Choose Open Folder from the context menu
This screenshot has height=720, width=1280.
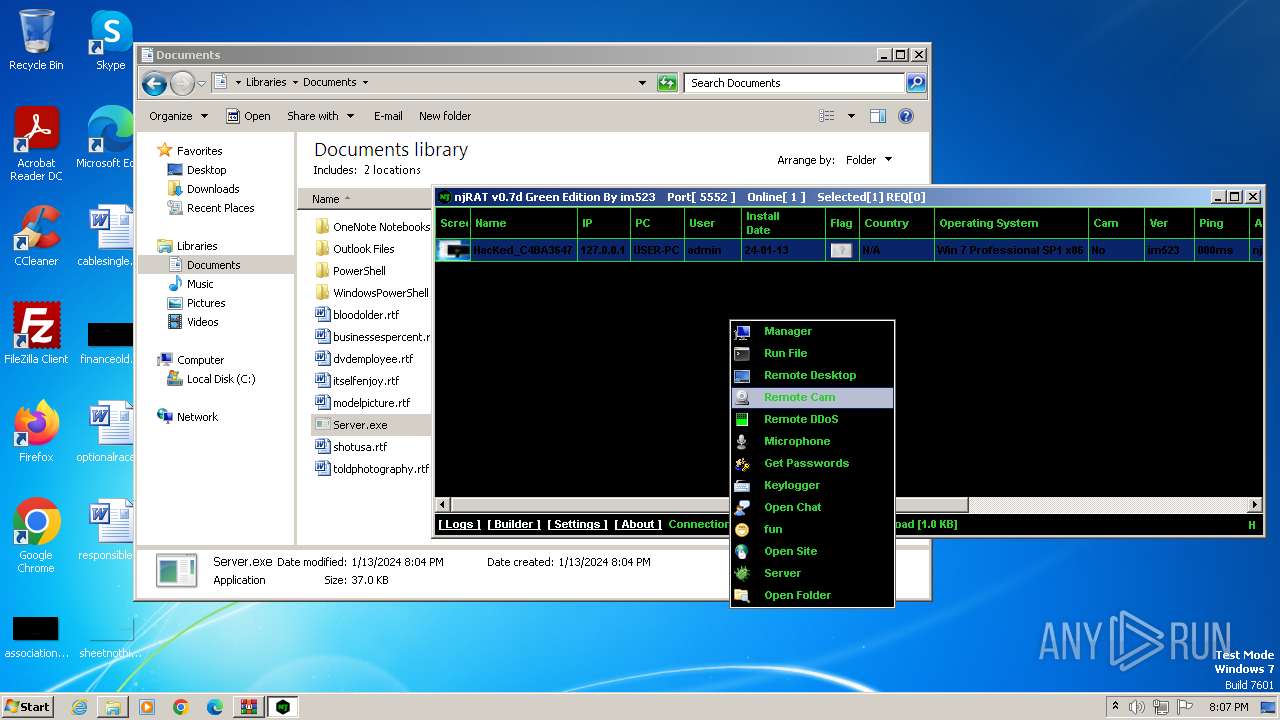[812, 595]
